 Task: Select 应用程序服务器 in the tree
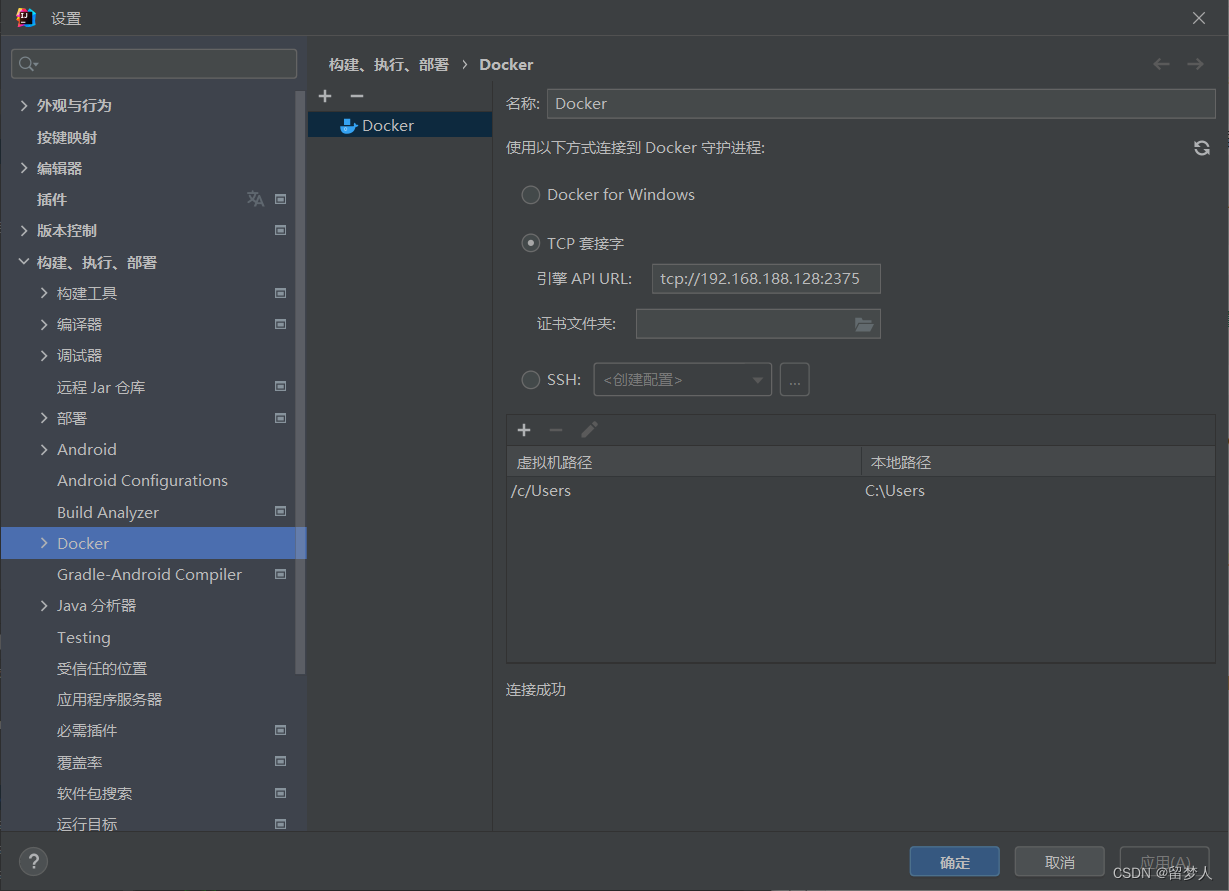pos(110,699)
